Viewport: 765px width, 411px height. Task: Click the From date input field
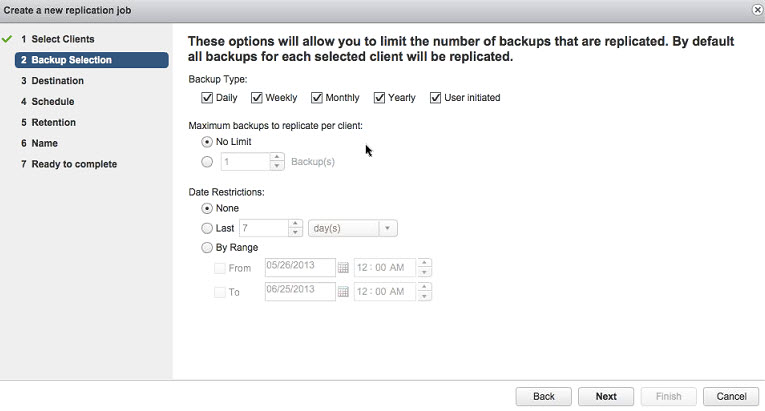[x=300, y=267]
